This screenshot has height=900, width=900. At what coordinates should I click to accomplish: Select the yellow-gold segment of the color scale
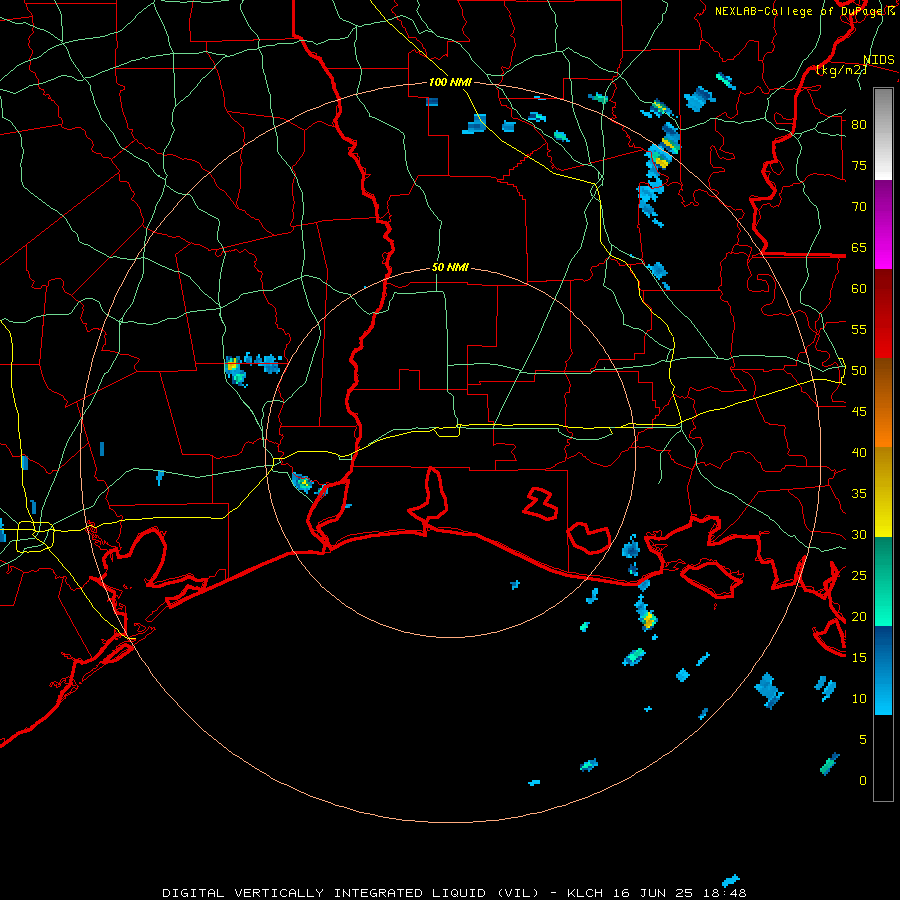tap(883, 492)
